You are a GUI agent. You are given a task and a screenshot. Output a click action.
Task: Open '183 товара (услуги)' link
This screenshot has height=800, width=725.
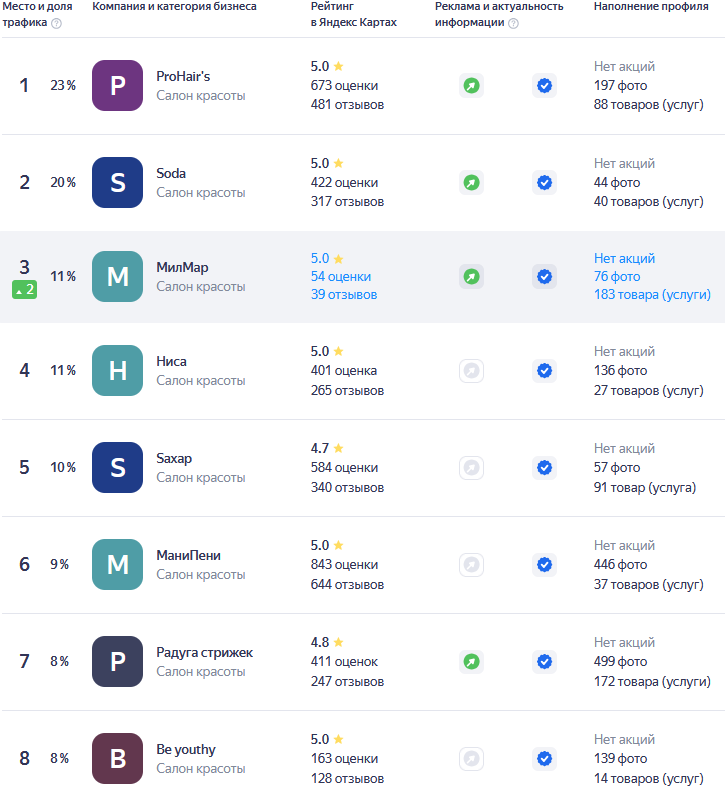pos(652,295)
